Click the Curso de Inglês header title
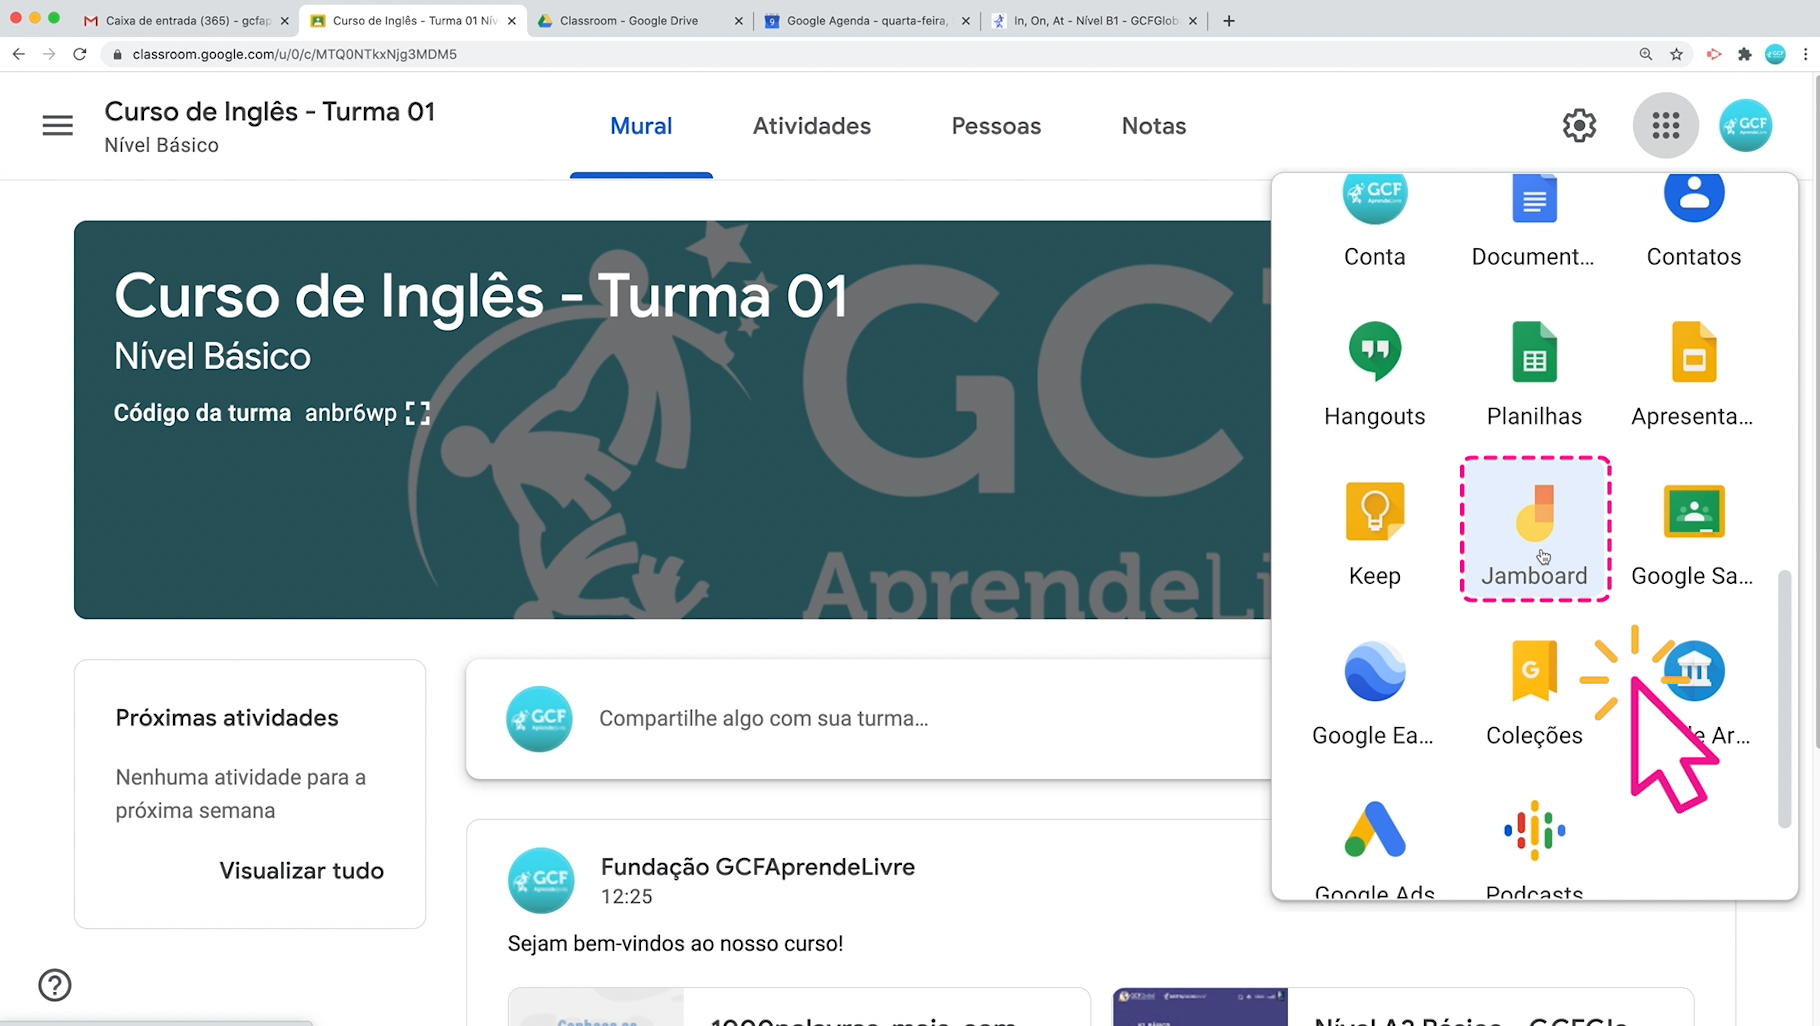 click(x=270, y=112)
